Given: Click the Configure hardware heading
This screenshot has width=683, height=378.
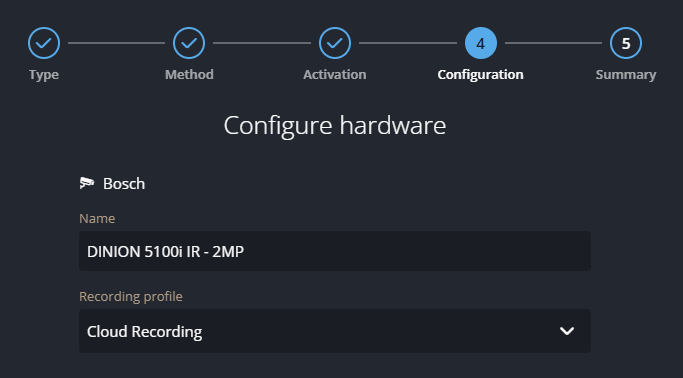Looking at the screenshot, I should 335,125.
